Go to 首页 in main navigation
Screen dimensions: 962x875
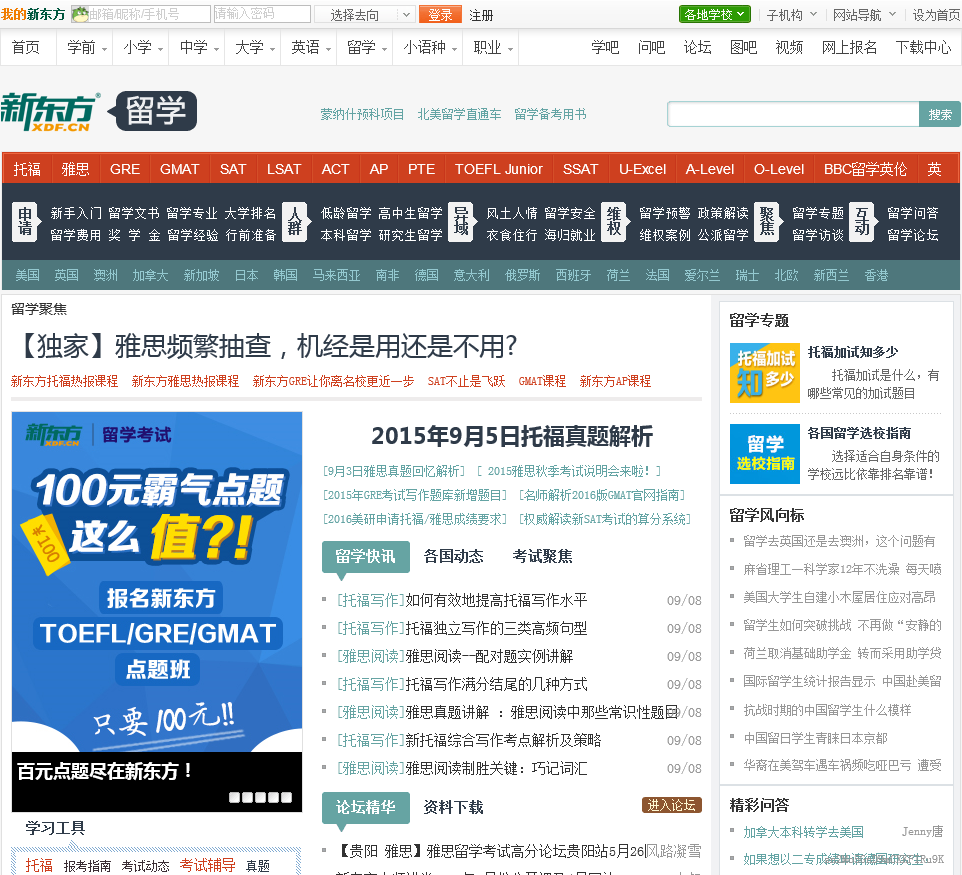pos(26,47)
